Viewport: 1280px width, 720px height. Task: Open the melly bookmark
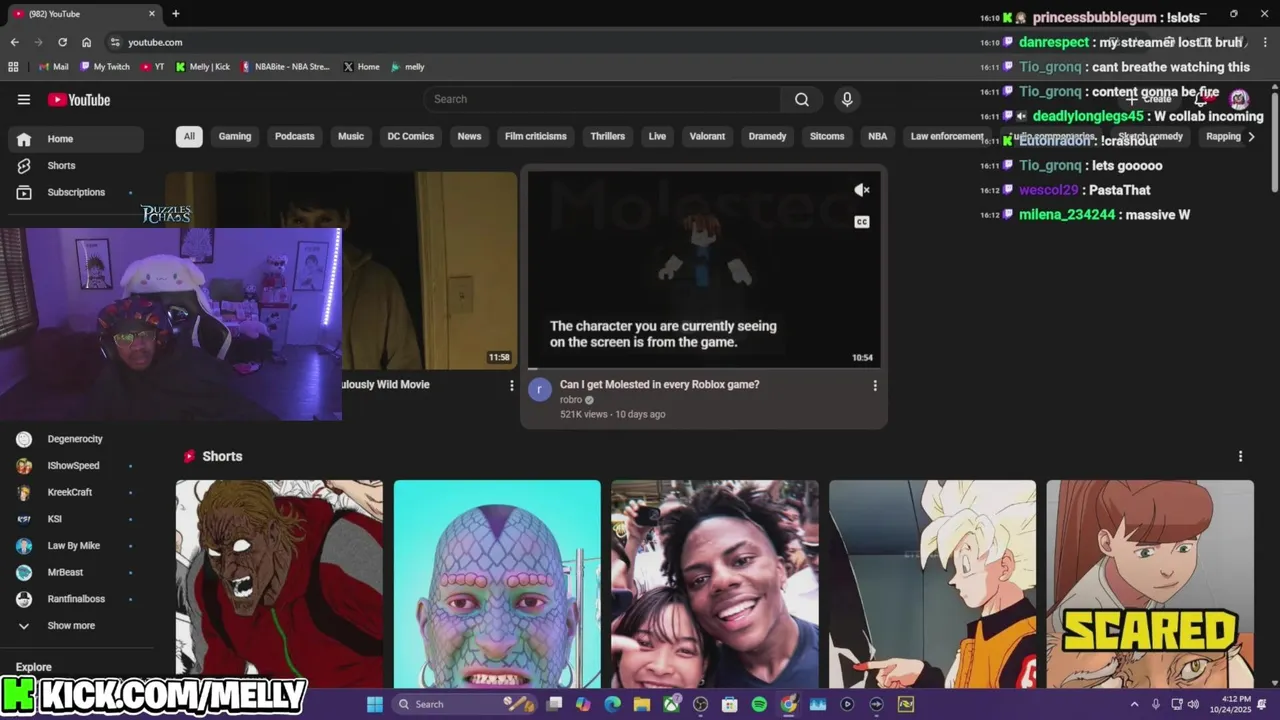pos(408,67)
